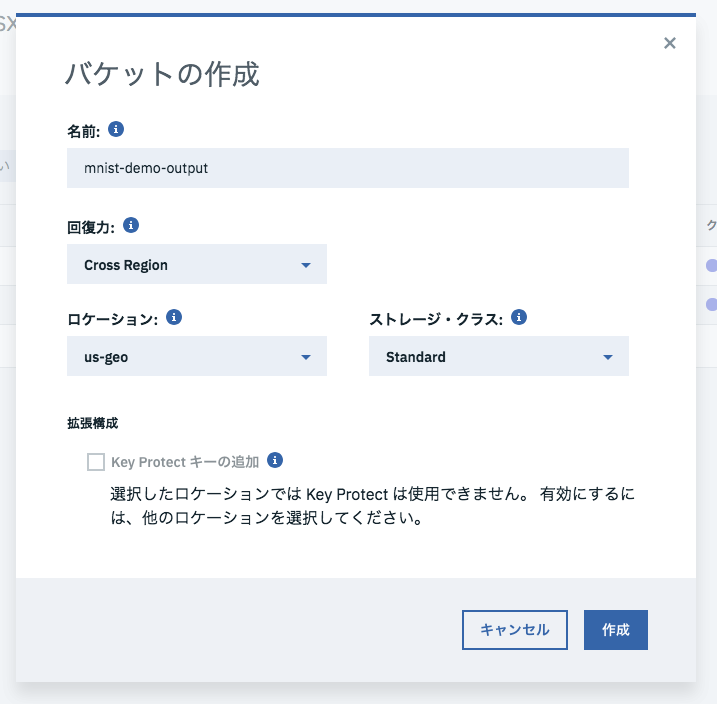Click the info icon beside 回復力
717x704 pixels.
tap(131, 225)
